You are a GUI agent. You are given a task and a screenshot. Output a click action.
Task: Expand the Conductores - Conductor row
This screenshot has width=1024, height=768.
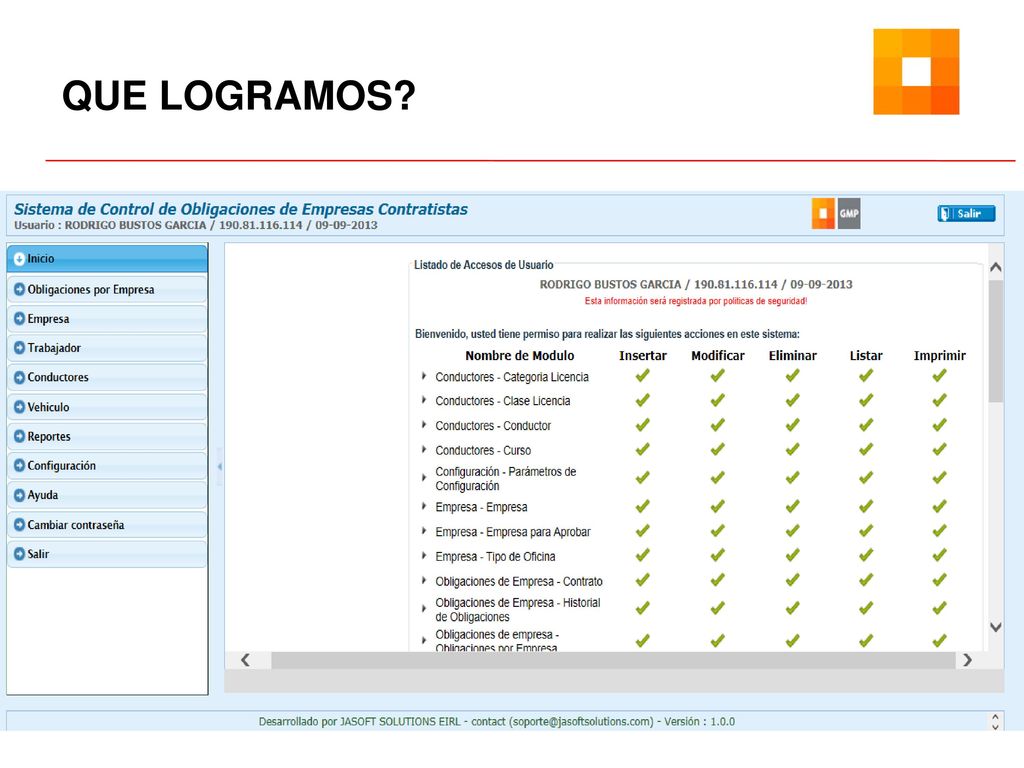coord(424,425)
